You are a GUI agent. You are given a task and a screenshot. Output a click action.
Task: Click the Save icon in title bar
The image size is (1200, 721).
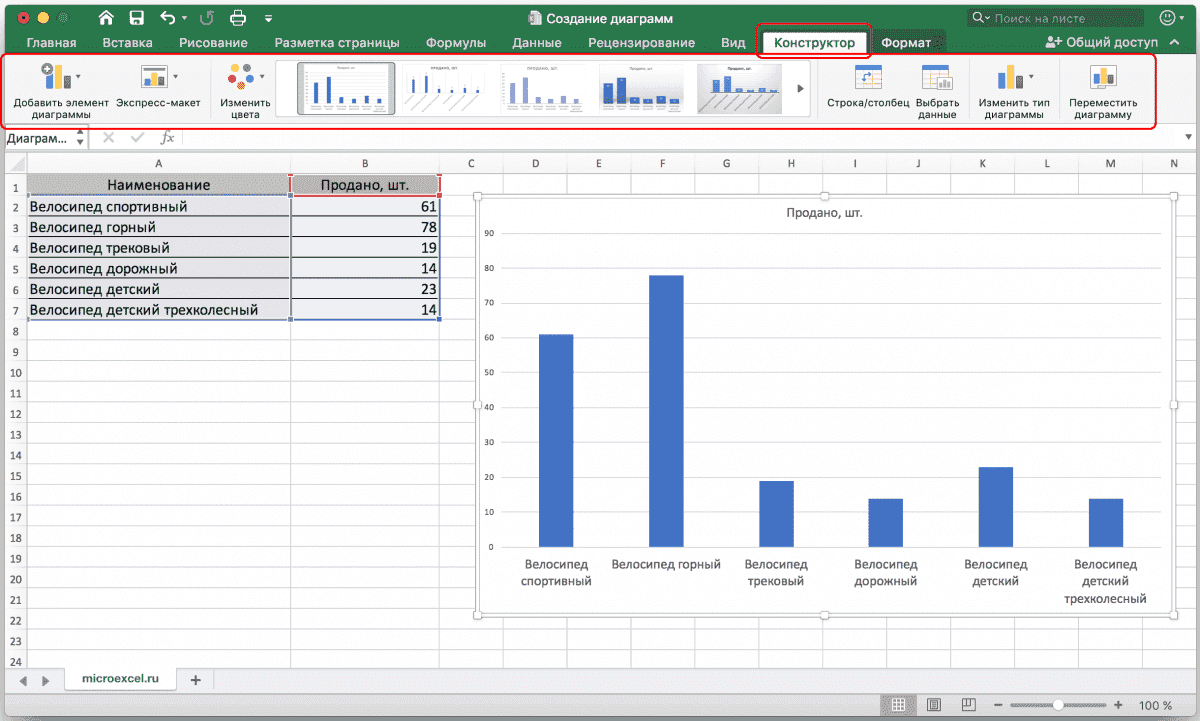(x=136, y=18)
